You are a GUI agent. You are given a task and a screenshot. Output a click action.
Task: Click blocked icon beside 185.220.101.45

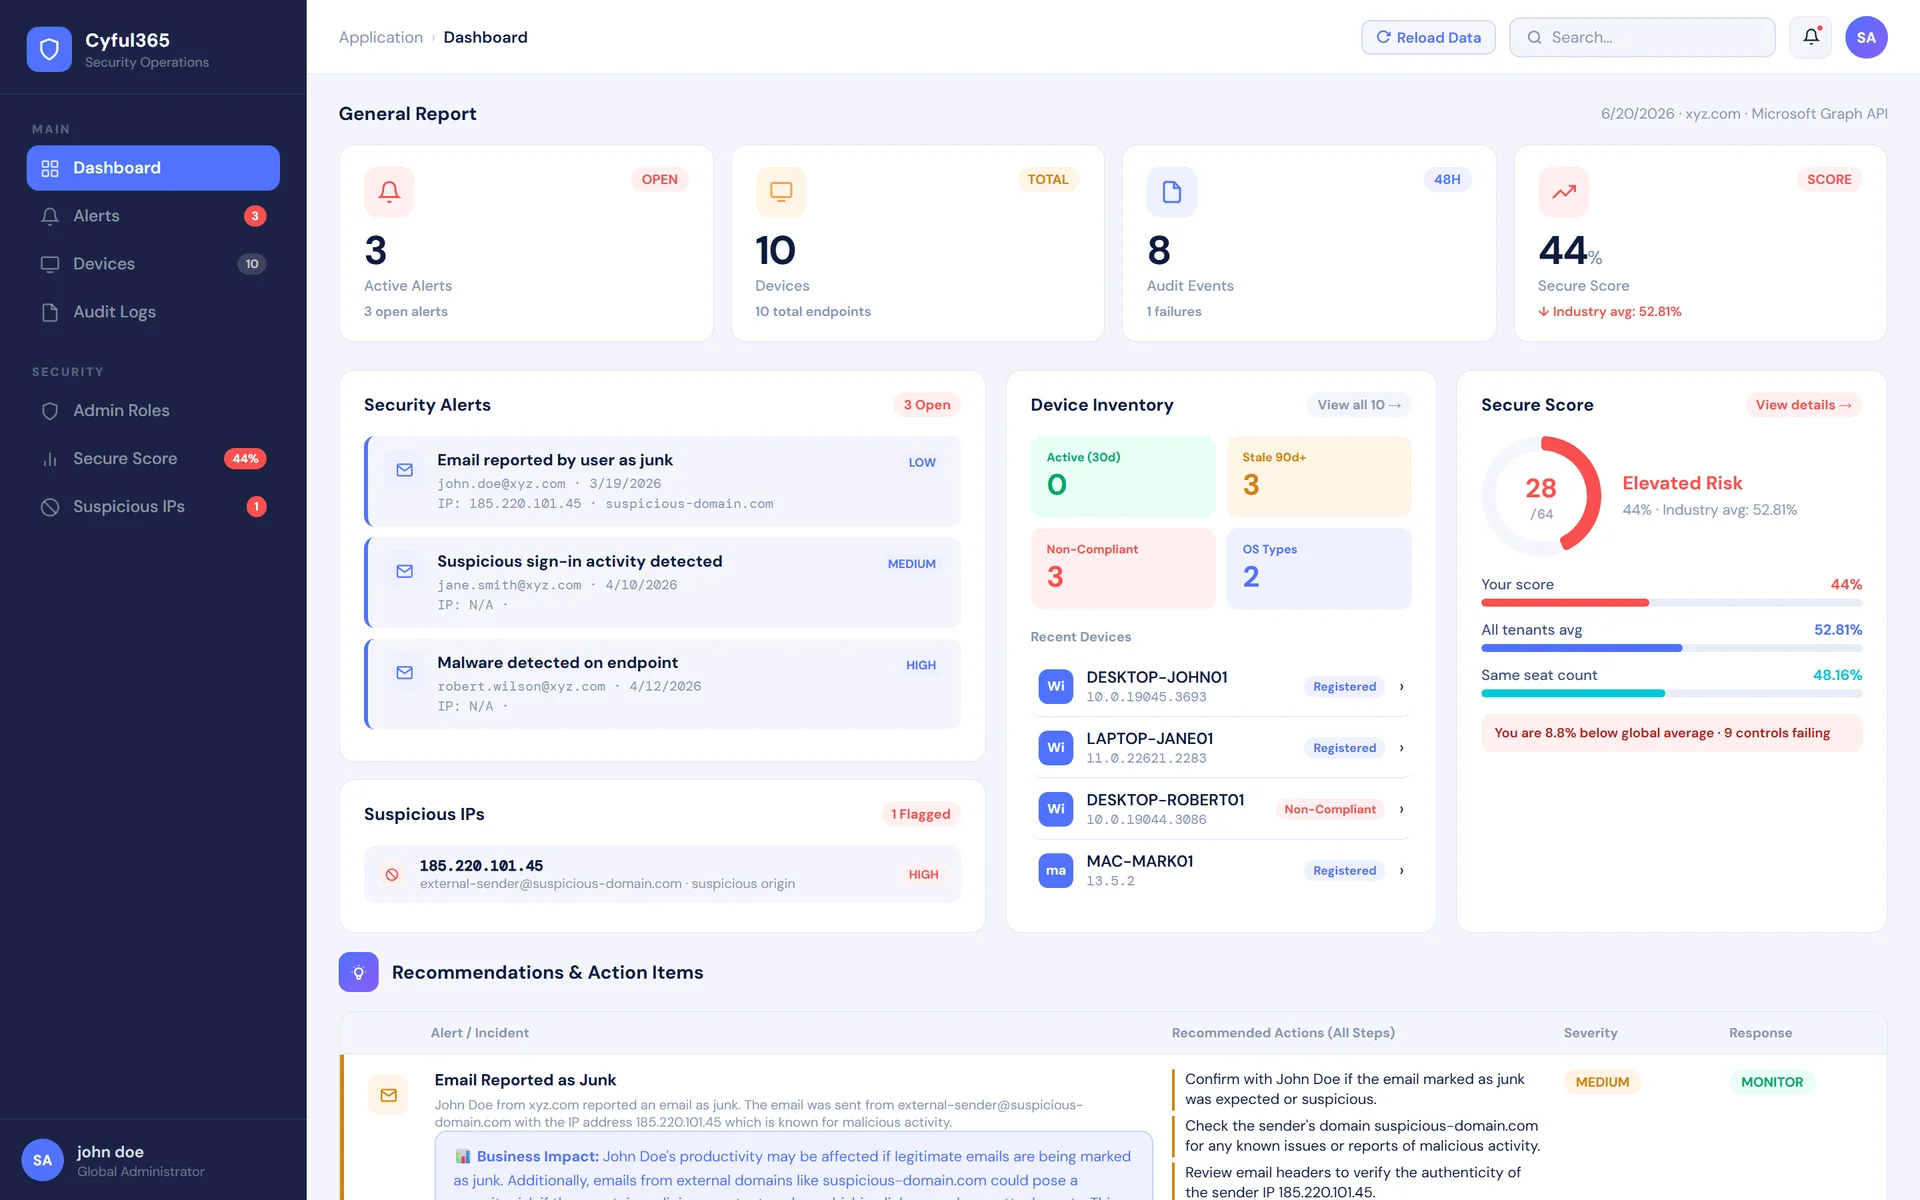(x=392, y=874)
